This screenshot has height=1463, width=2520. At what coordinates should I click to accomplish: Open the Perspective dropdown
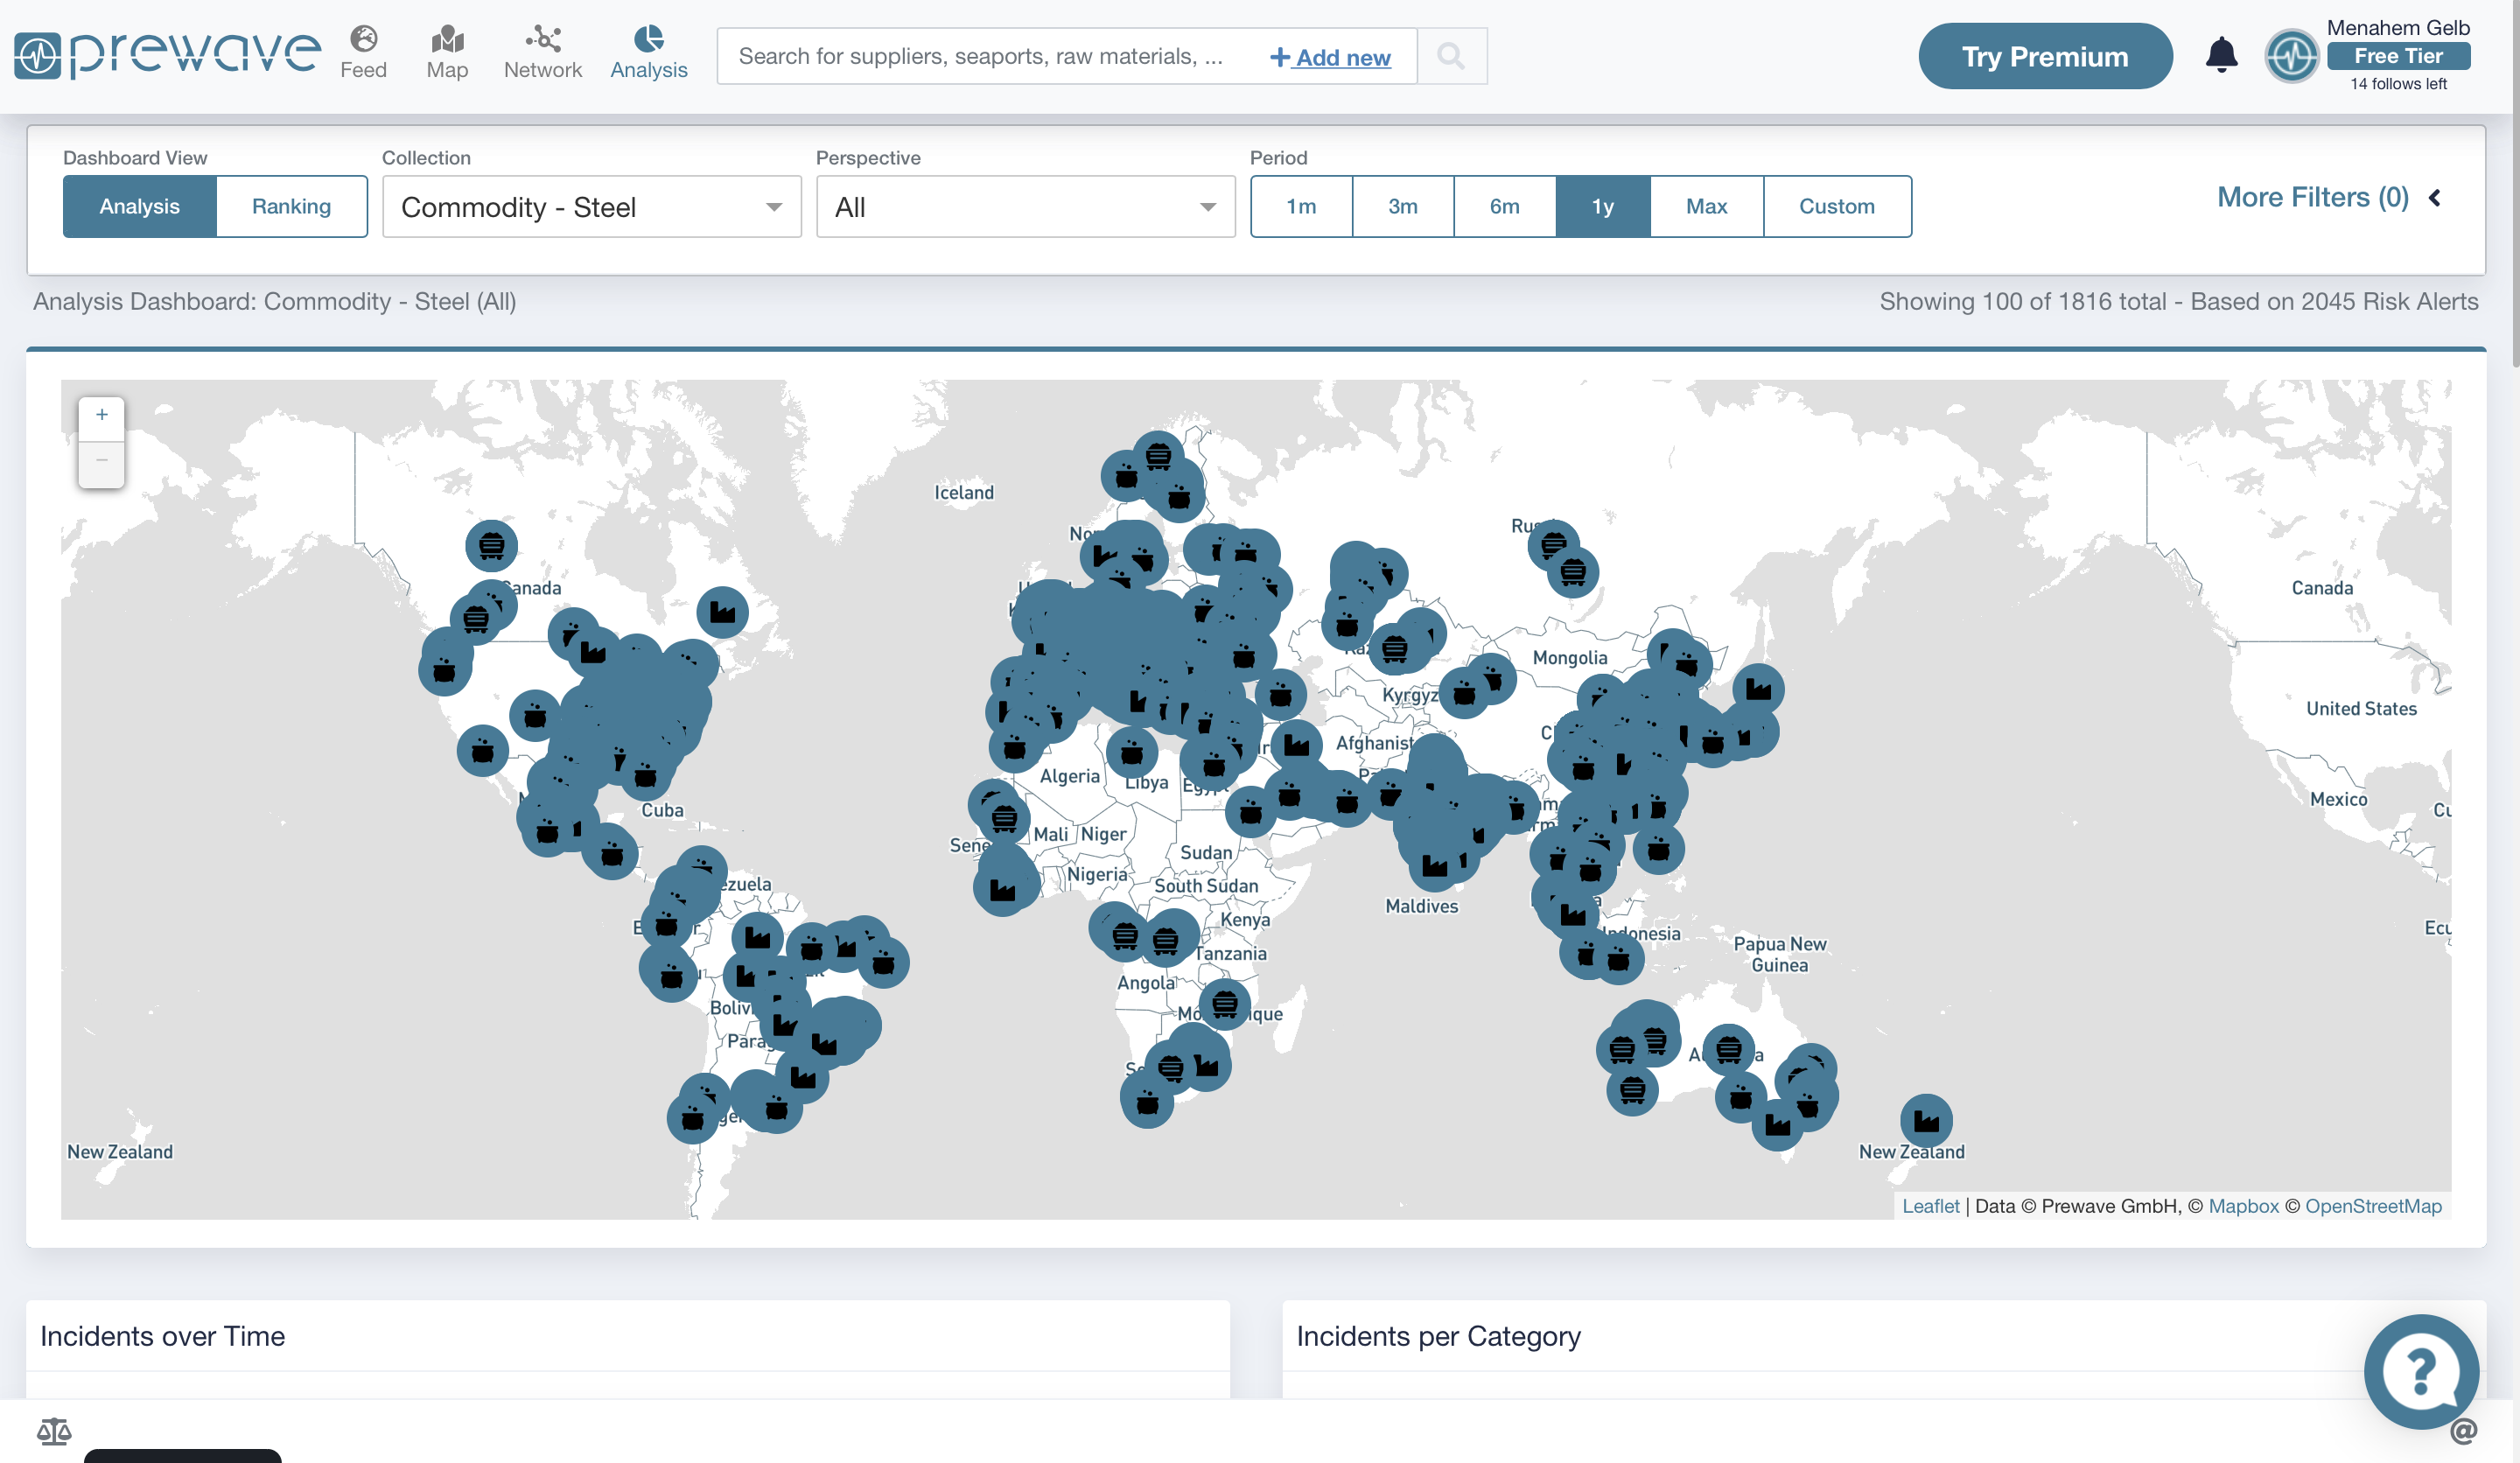[x=1025, y=207]
